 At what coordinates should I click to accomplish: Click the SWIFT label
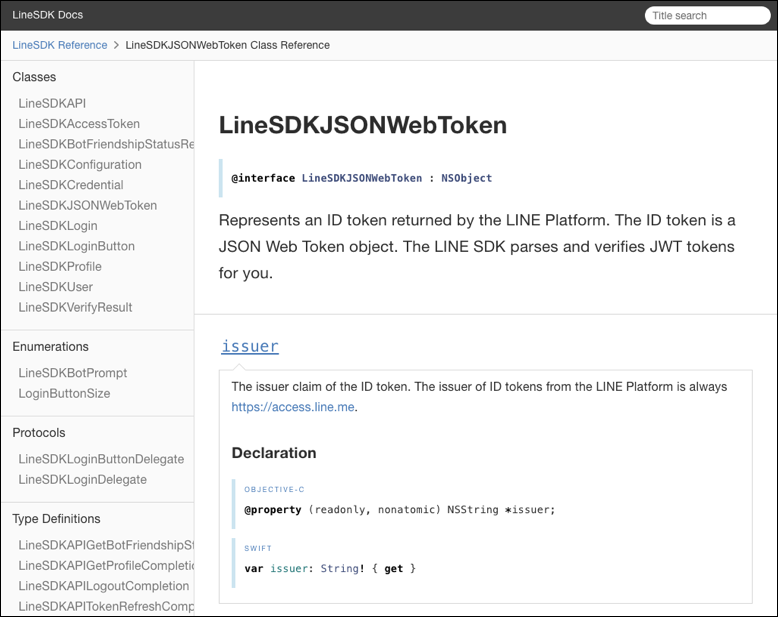(x=258, y=548)
